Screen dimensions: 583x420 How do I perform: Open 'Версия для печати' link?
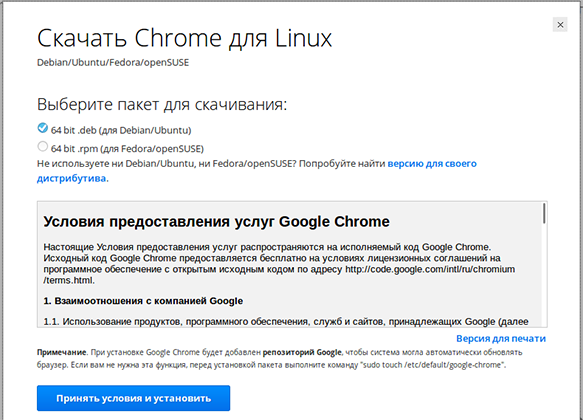coord(501,339)
